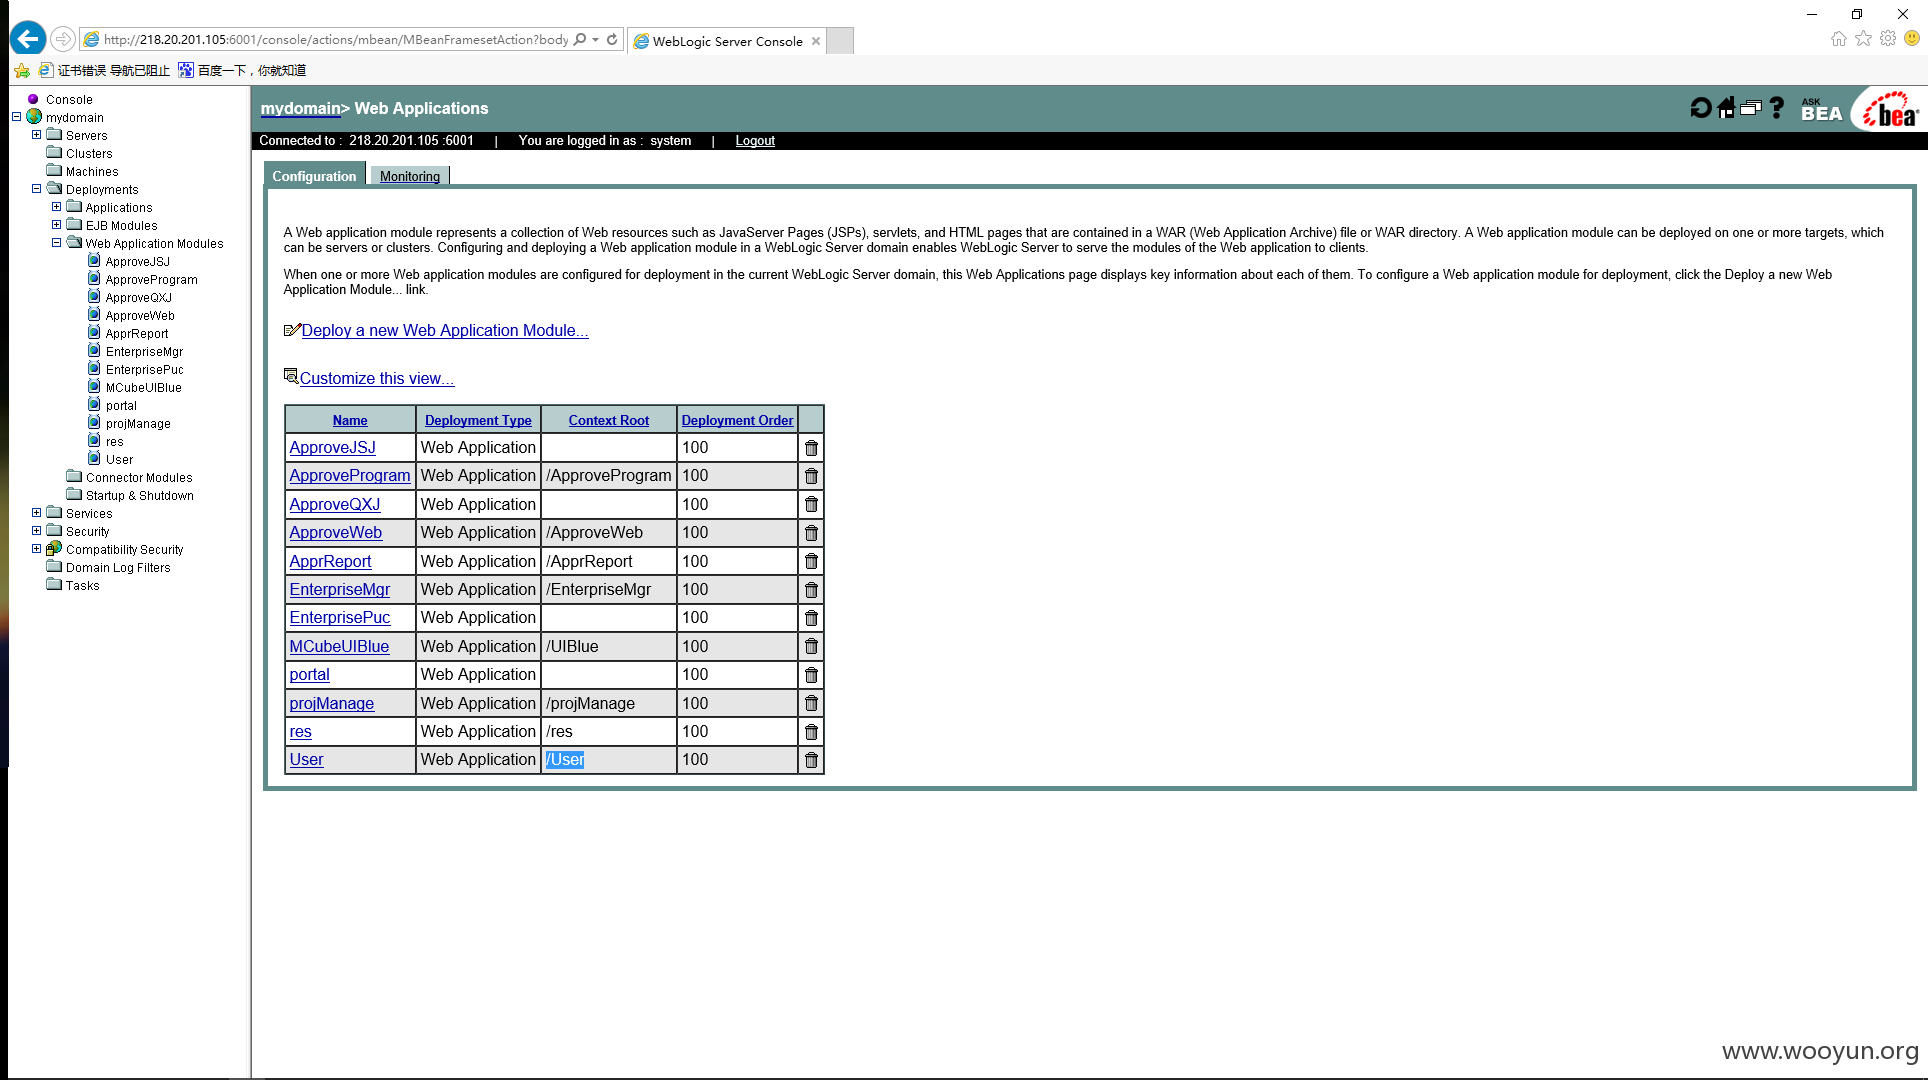
Task: Open browser Favorites star icon
Action: coord(1863,38)
